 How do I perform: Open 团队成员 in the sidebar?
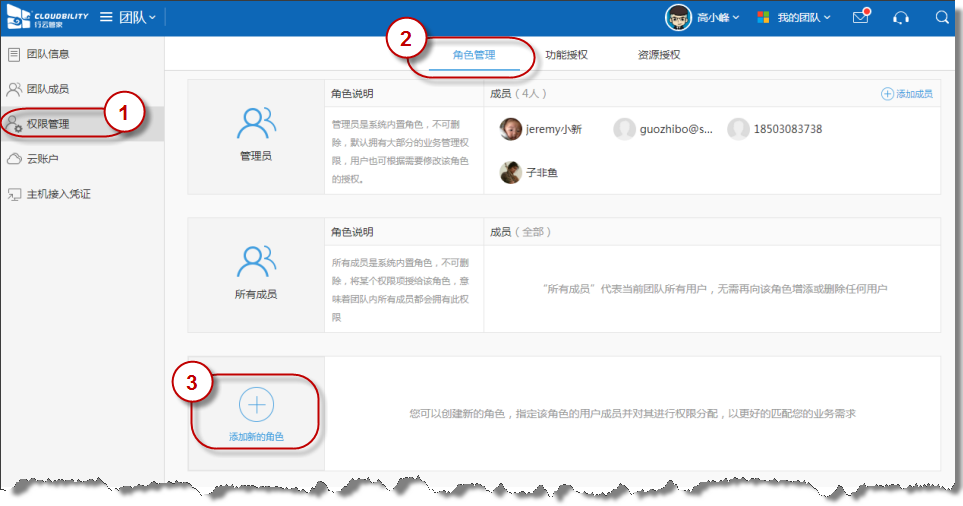[47, 89]
